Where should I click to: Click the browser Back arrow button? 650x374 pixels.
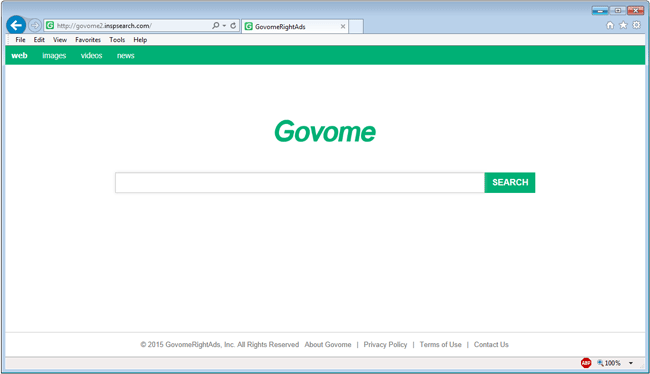tap(16, 25)
